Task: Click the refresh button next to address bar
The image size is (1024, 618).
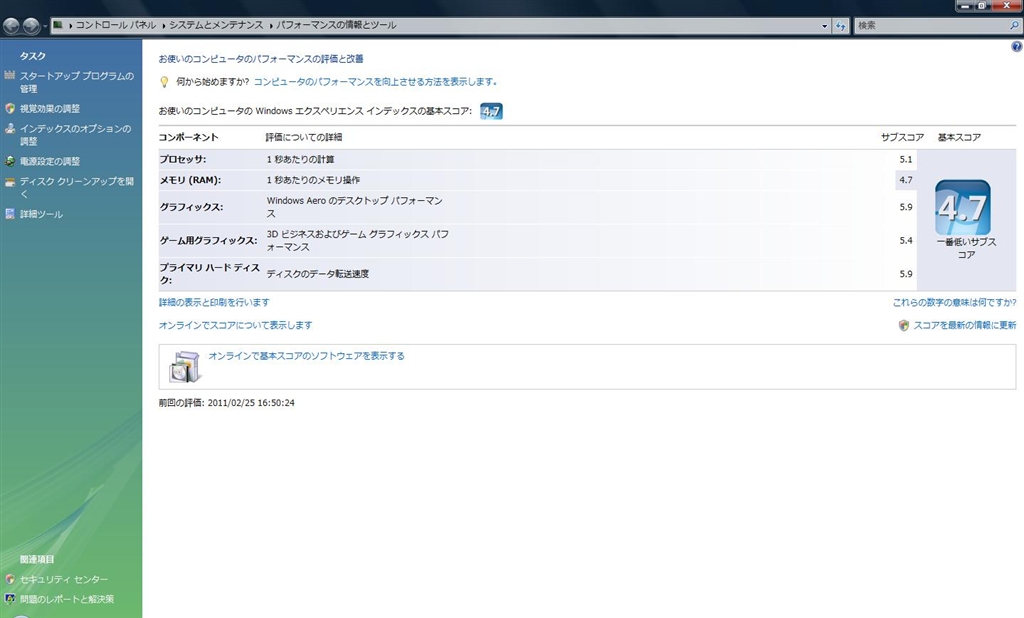Action: click(x=840, y=25)
